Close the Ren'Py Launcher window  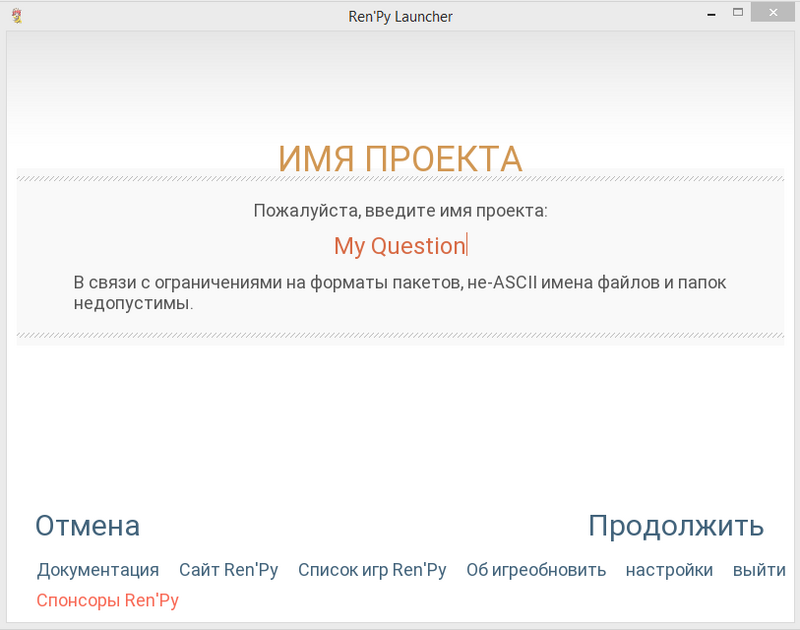coord(774,13)
